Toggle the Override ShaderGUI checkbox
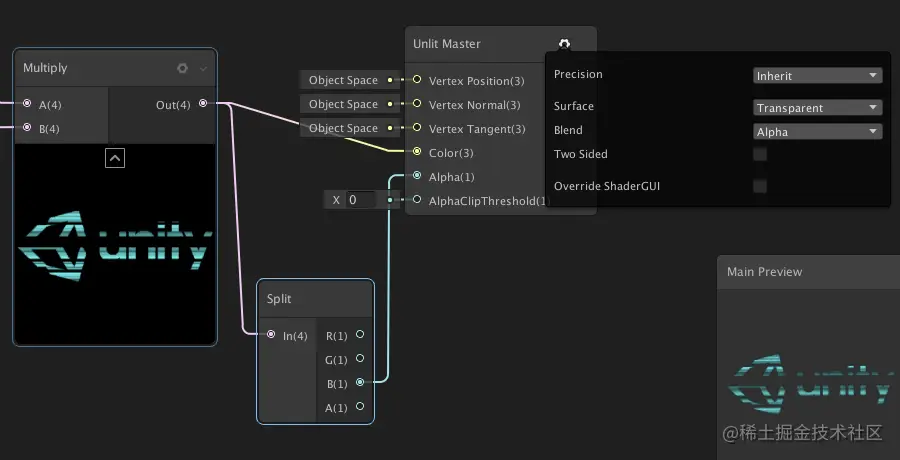 [760, 186]
